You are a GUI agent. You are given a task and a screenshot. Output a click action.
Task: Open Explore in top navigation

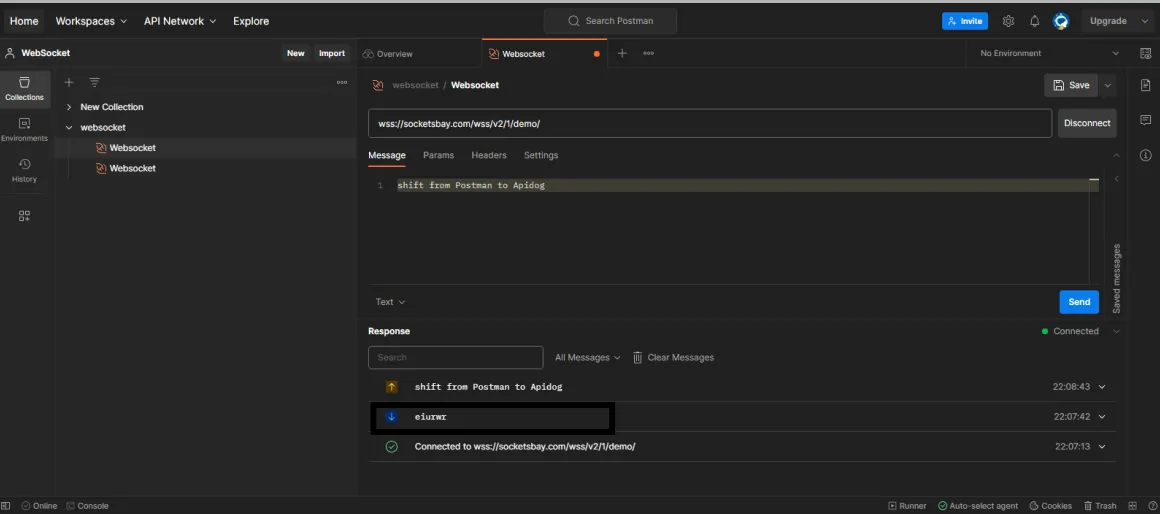click(251, 21)
